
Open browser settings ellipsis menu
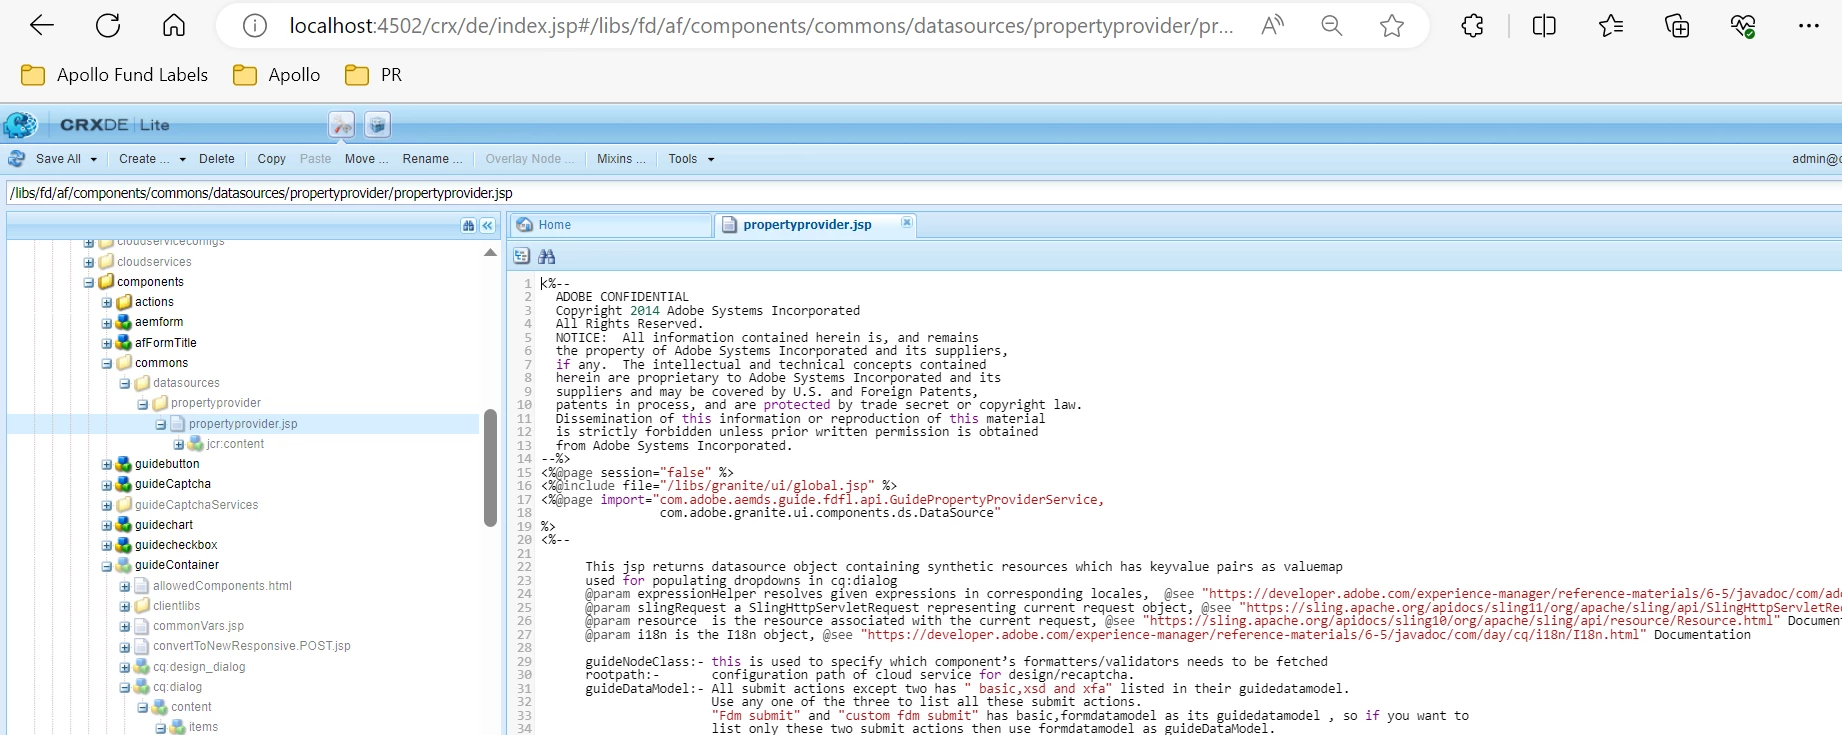(1809, 26)
